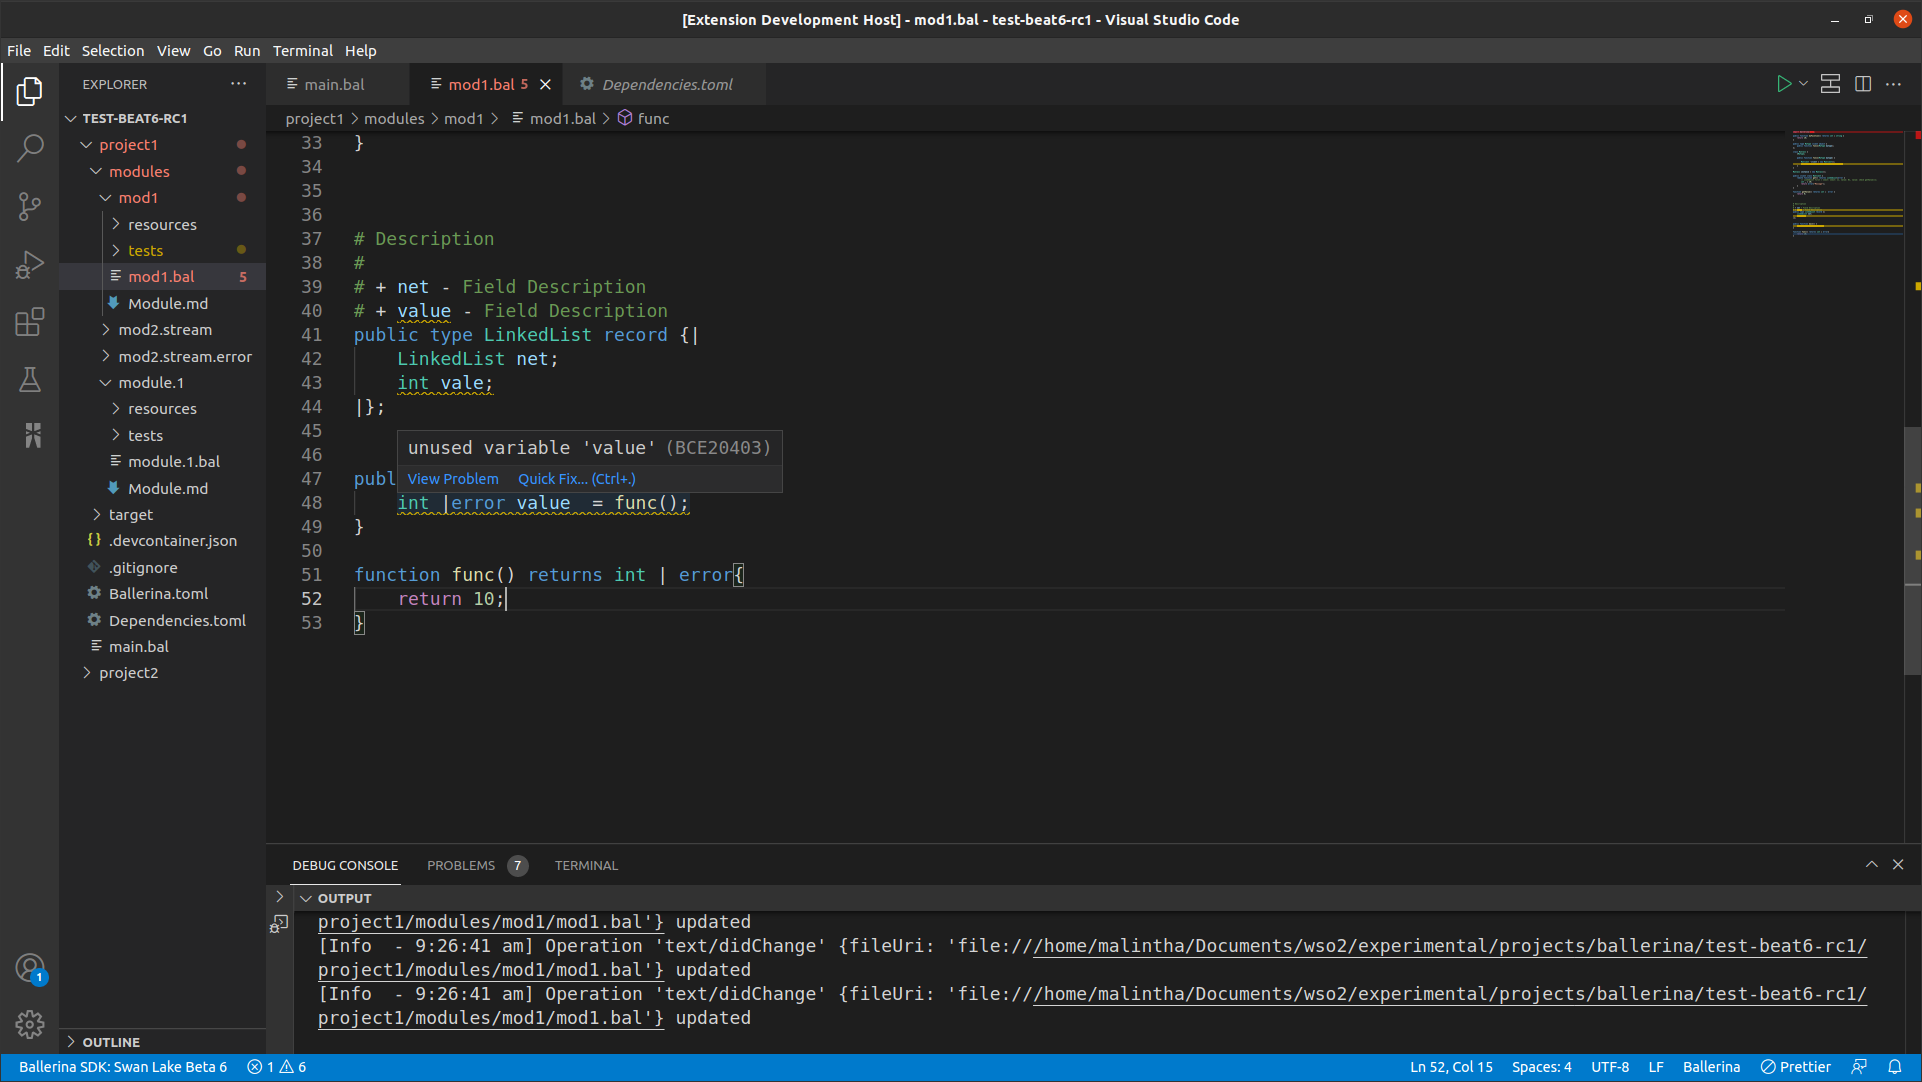This screenshot has height=1082, width=1922.
Task: Open Run and Debug view
Action: [30, 265]
